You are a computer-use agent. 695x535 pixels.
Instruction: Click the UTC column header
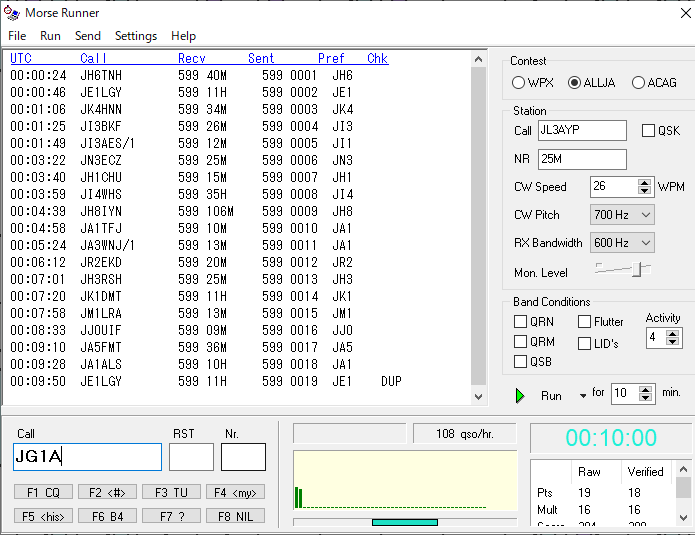coord(21,58)
